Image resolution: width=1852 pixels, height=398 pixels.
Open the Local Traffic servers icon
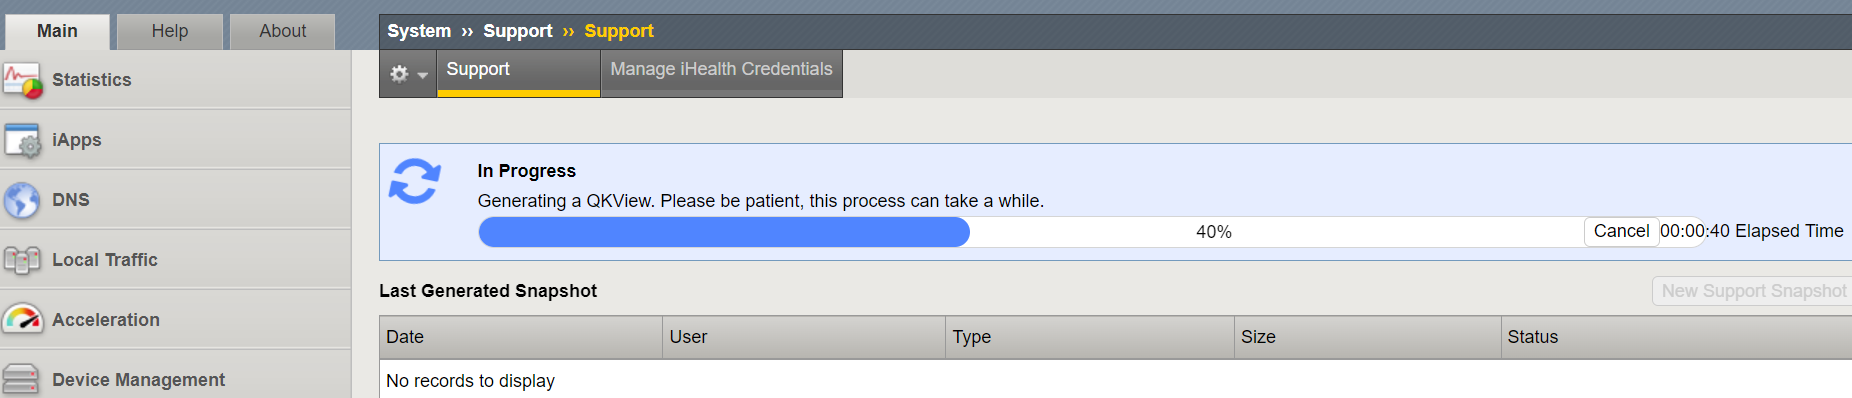tap(22, 260)
